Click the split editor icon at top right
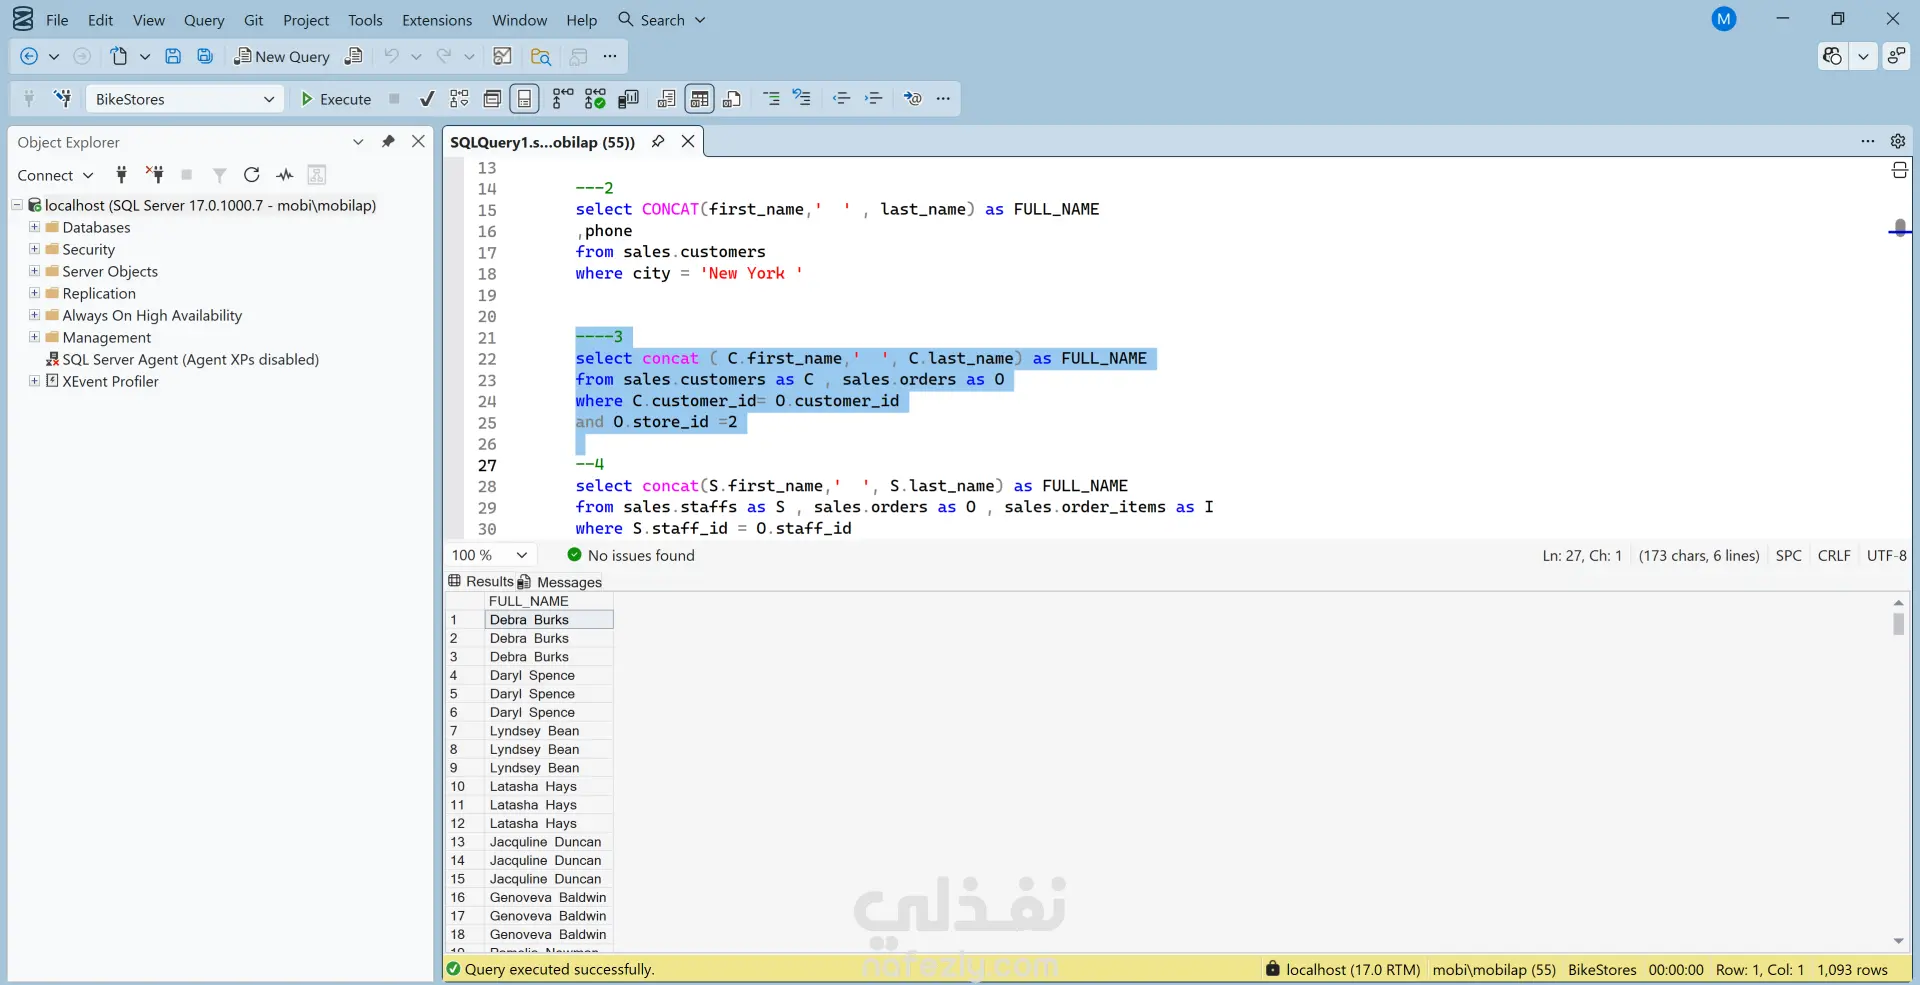 click(1899, 171)
